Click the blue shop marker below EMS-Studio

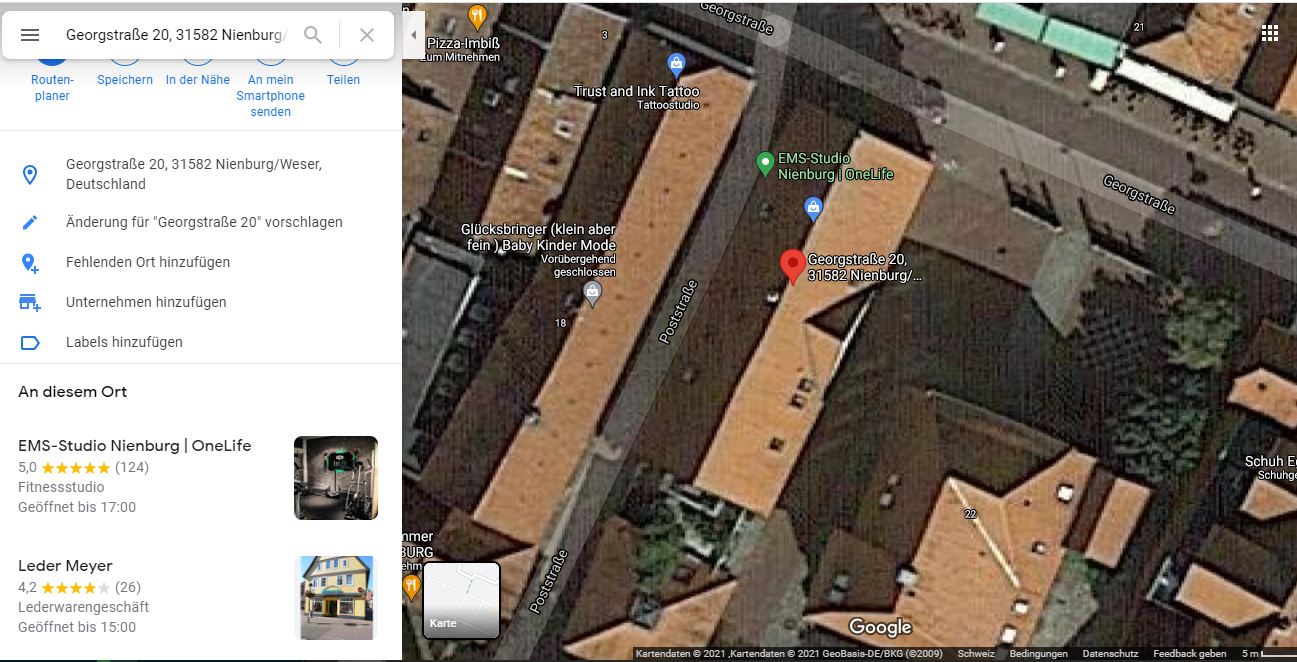click(813, 208)
